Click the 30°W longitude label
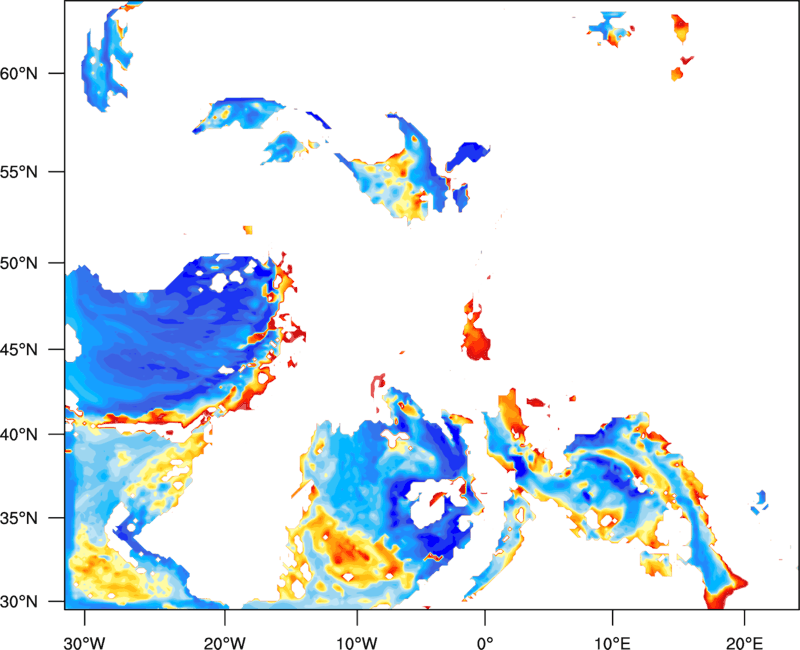Screen dimensions: 800x650 (x=84, y=643)
